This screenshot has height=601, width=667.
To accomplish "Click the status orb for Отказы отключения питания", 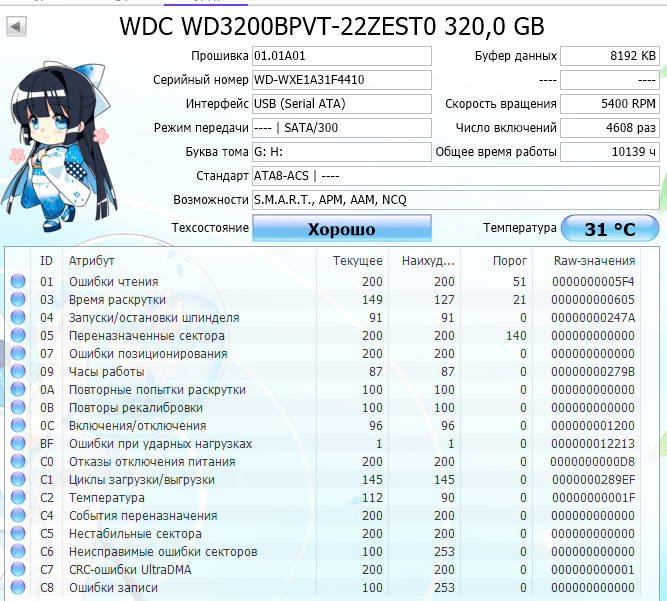I will [18, 461].
